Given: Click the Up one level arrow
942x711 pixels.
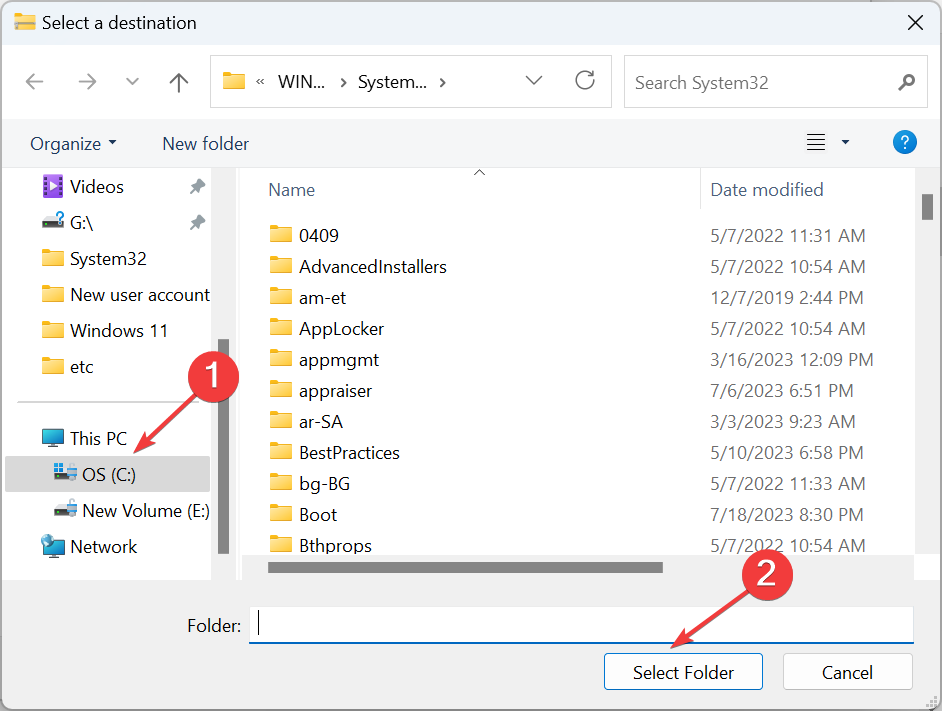Looking at the screenshot, I should (178, 81).
